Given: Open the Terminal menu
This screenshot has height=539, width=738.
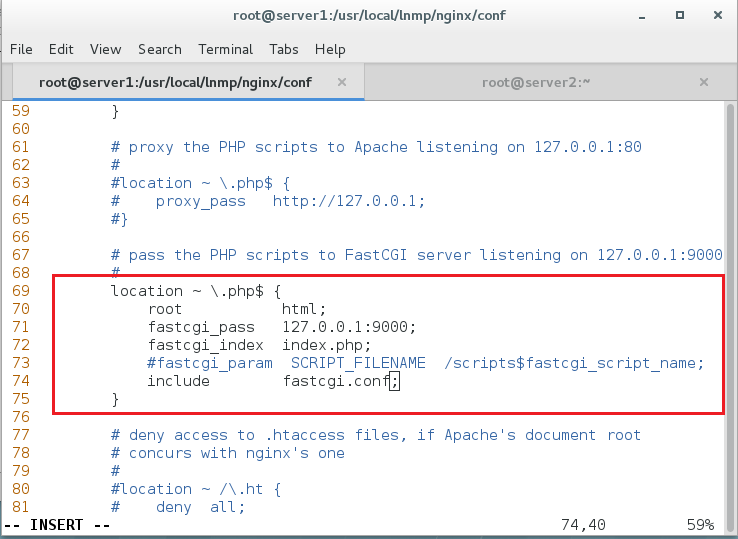Looking at the screenshot, I should pos(225,49).
